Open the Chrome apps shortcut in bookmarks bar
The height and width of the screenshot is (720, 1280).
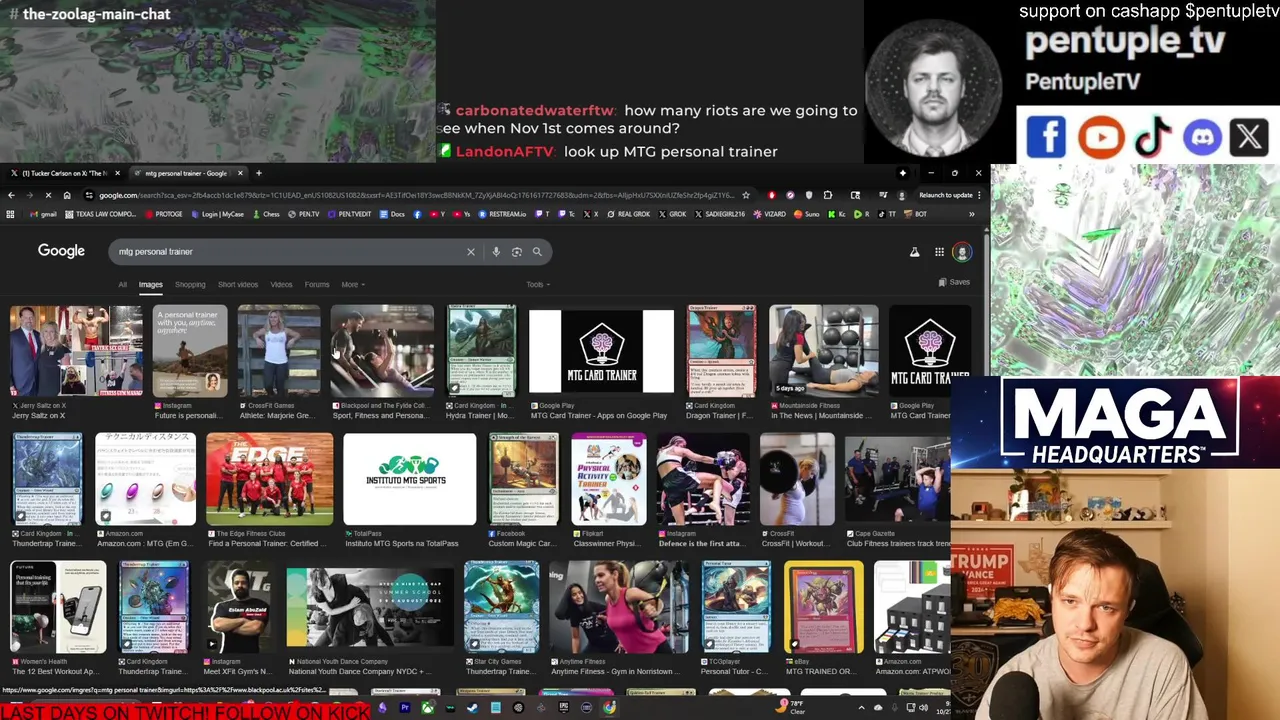coord(10,214)
